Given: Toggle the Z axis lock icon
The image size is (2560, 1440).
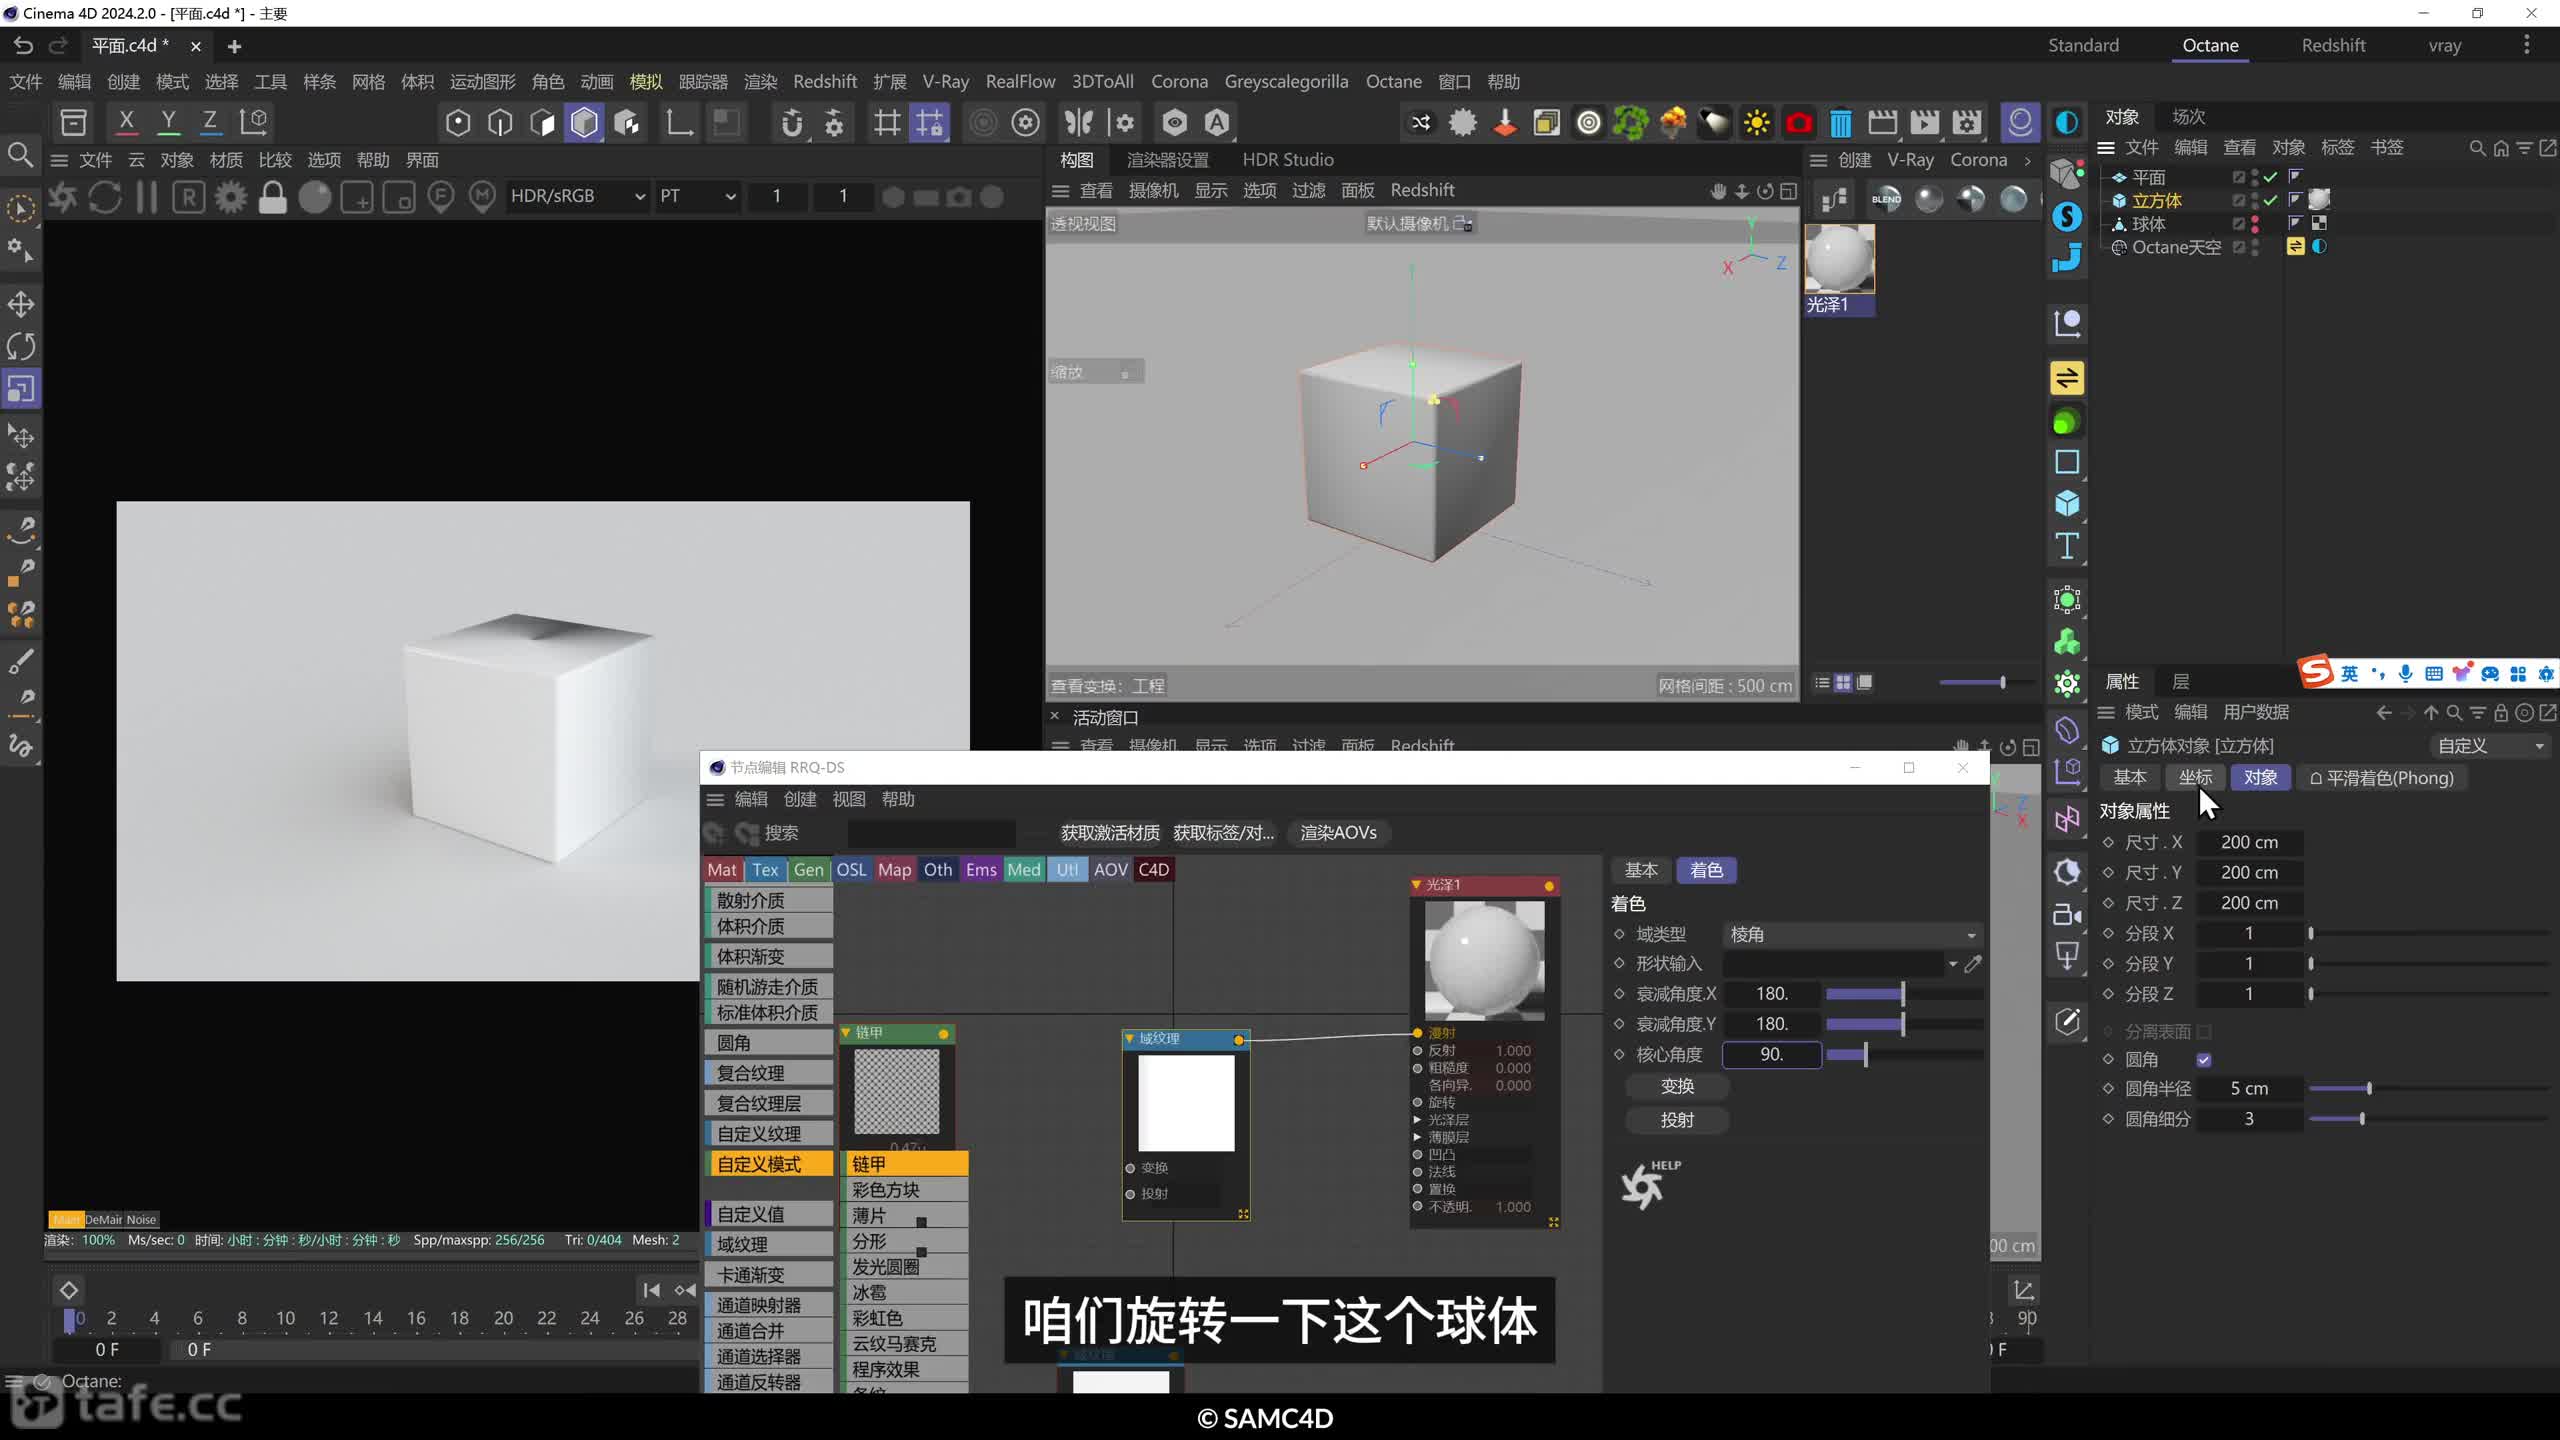Looking at the screenshot, I should click(210, 122).
